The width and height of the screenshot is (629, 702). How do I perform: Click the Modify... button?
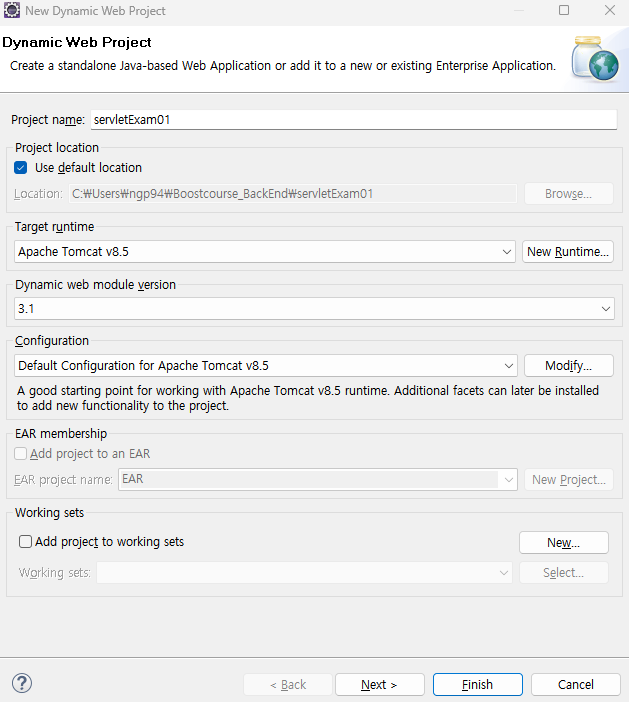tap(569, 366)
